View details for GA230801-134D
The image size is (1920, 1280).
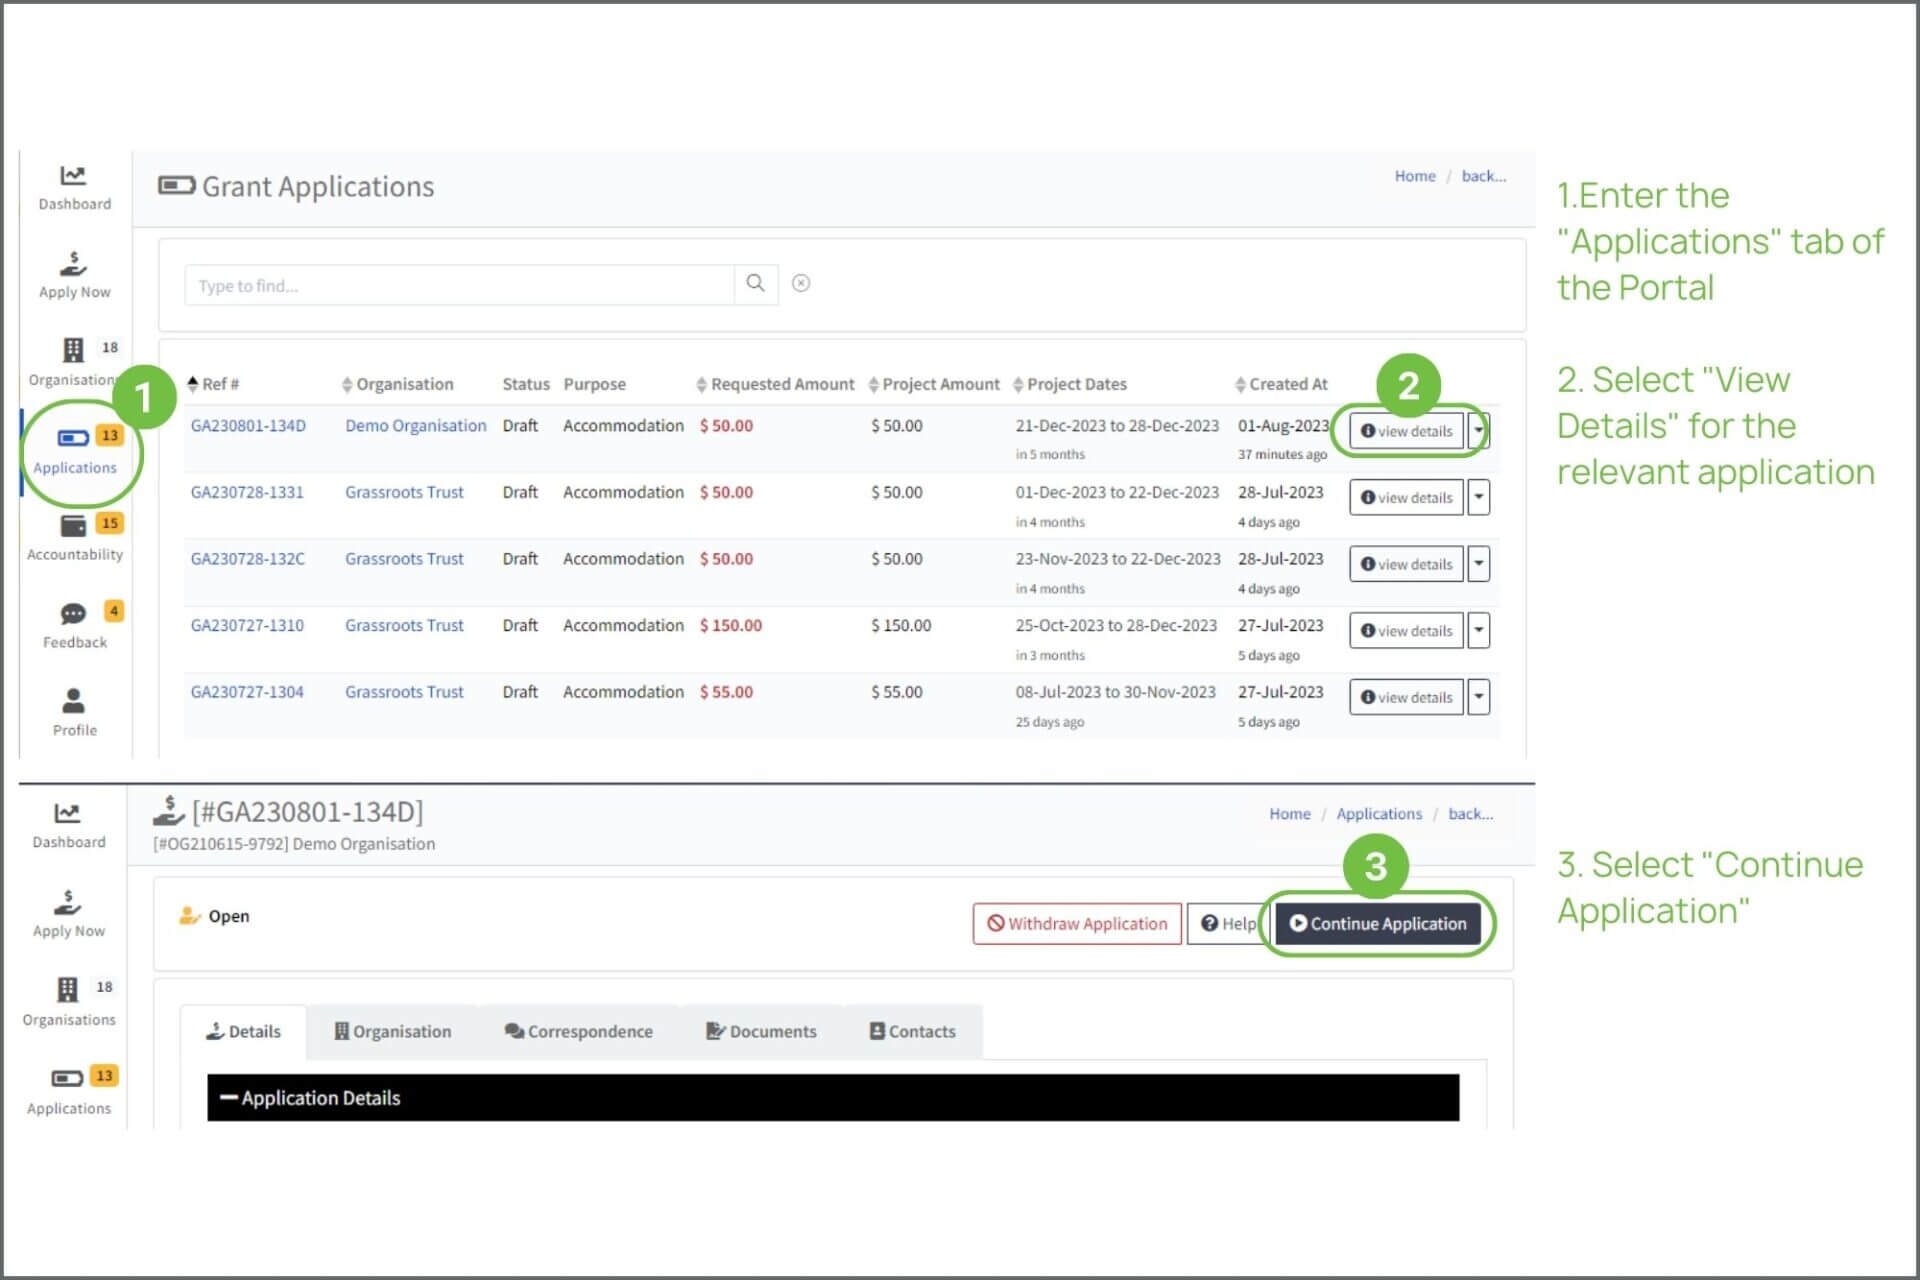click(x=1406, y=430)
